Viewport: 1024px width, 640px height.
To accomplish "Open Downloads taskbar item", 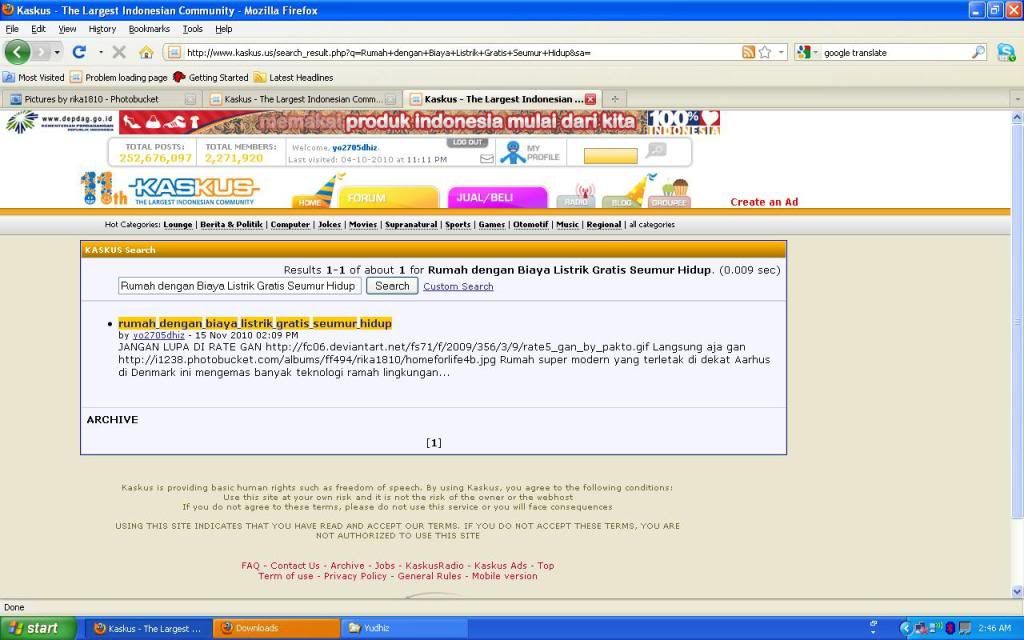I will coord(276,628).
